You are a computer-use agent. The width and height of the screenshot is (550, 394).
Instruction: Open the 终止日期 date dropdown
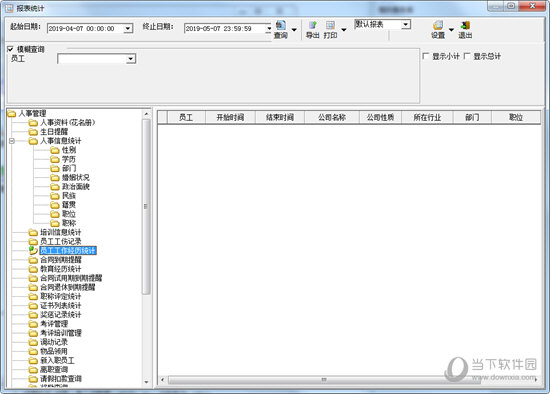[x=269, y=28]
